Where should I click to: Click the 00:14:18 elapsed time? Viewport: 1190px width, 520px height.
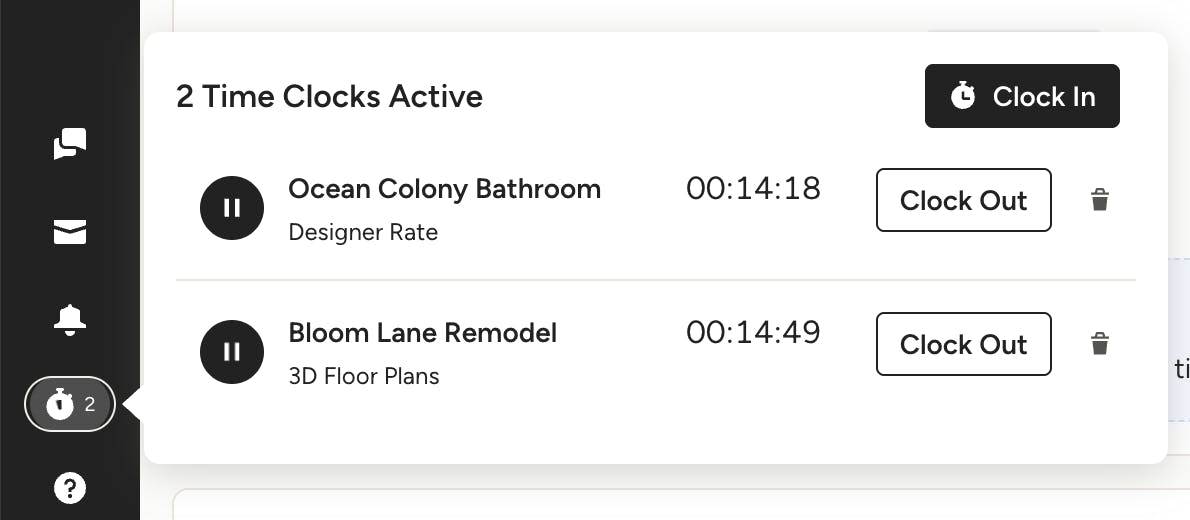[754, 189]
